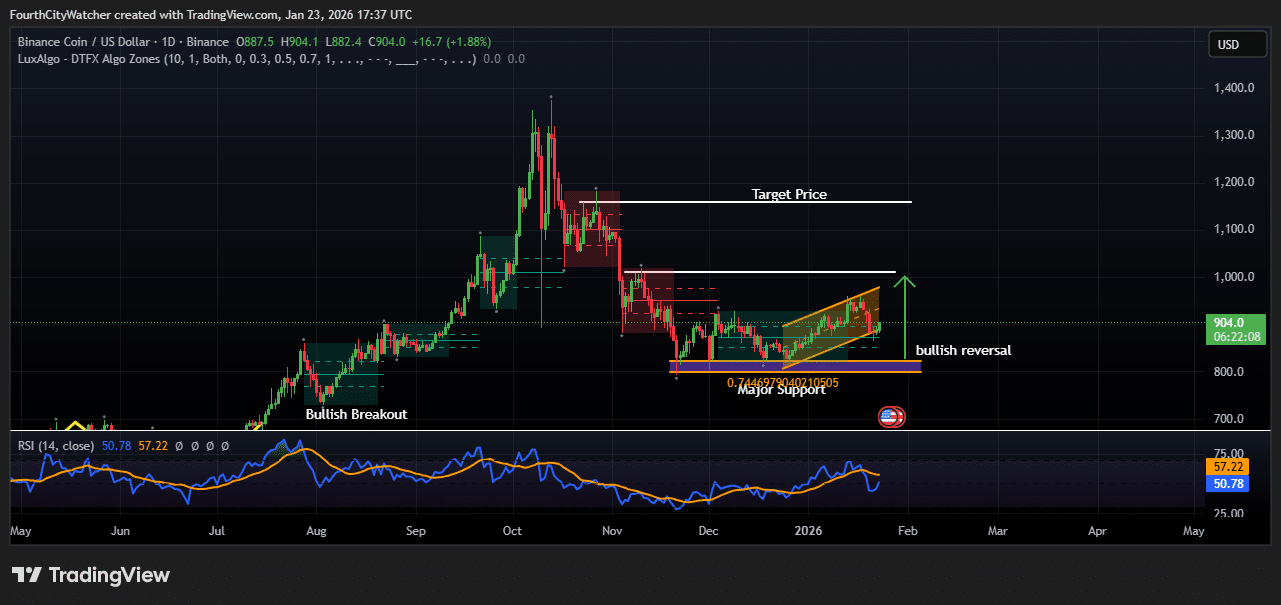Select the American flag sticker on the chart

point(890,416)
